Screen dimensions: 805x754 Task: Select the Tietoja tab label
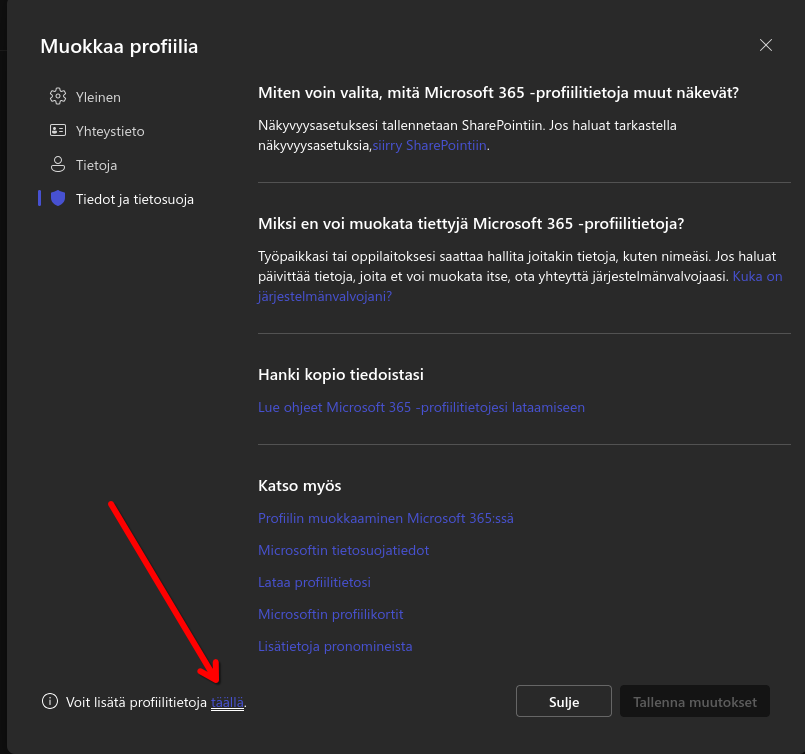(x=96, y=165)
